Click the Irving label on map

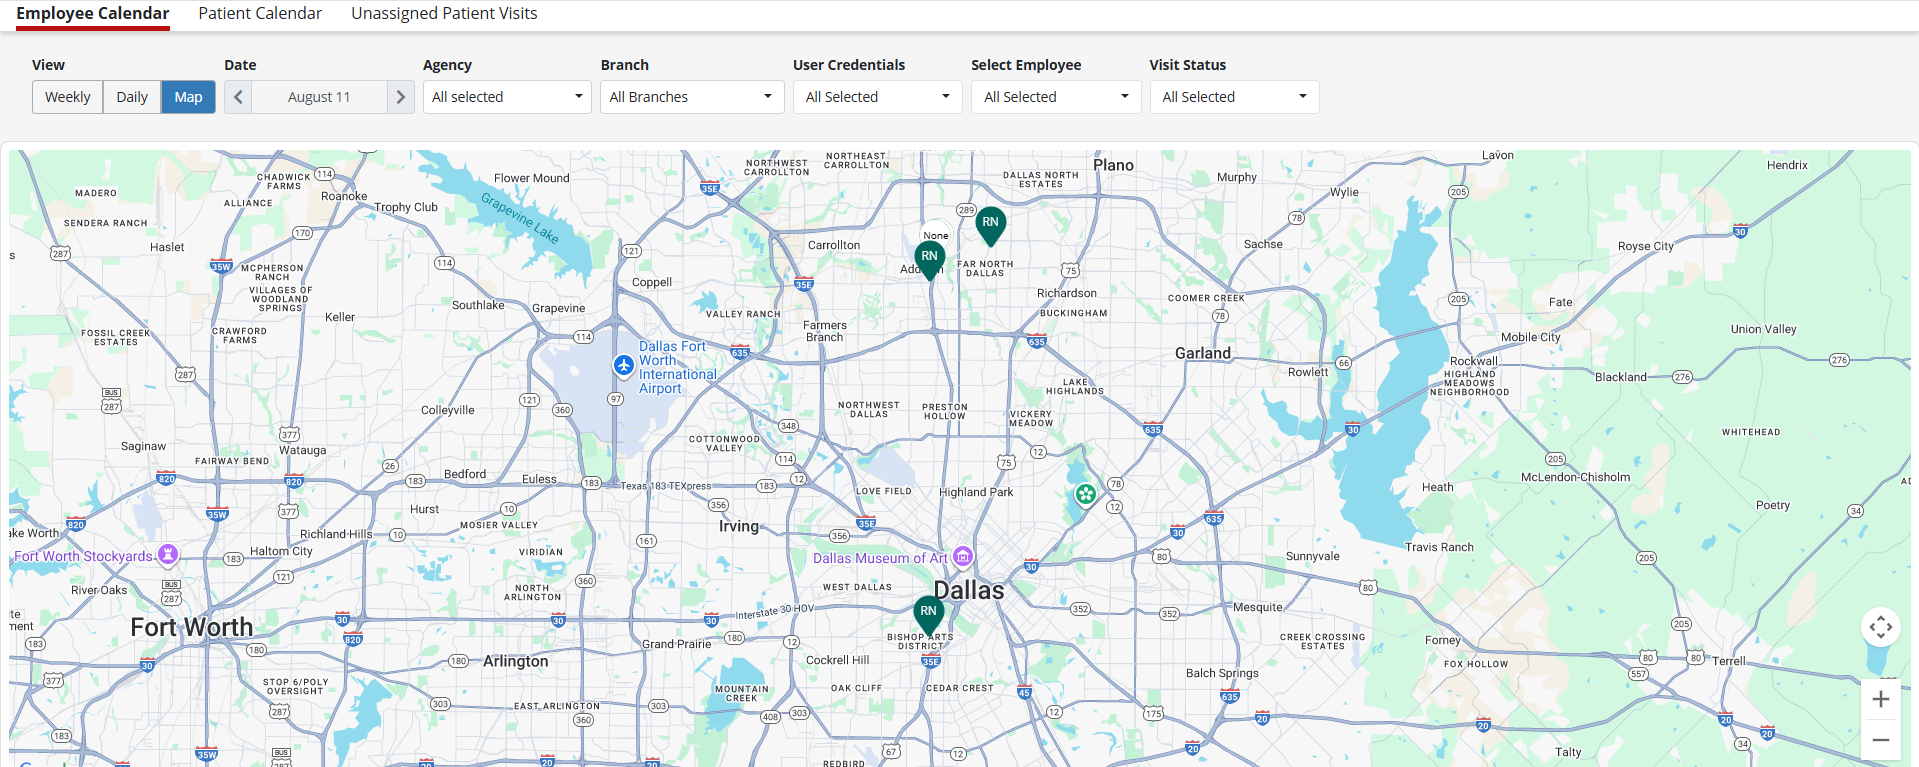[x=739, y=526]
